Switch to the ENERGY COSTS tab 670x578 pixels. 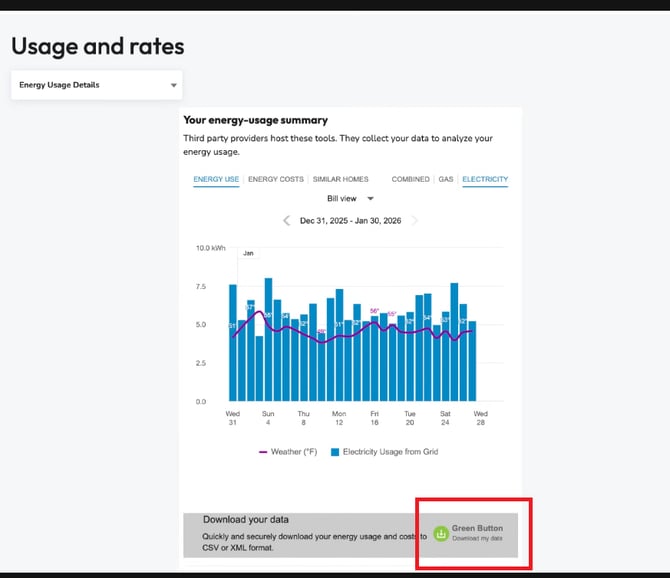276,180
